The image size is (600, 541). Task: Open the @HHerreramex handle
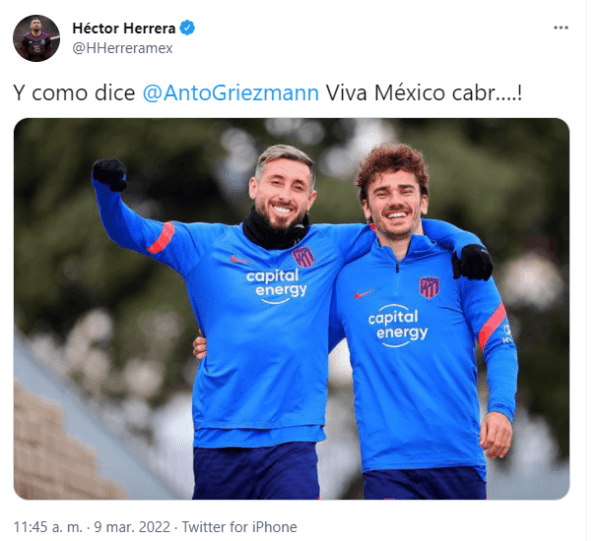(122, 48)
